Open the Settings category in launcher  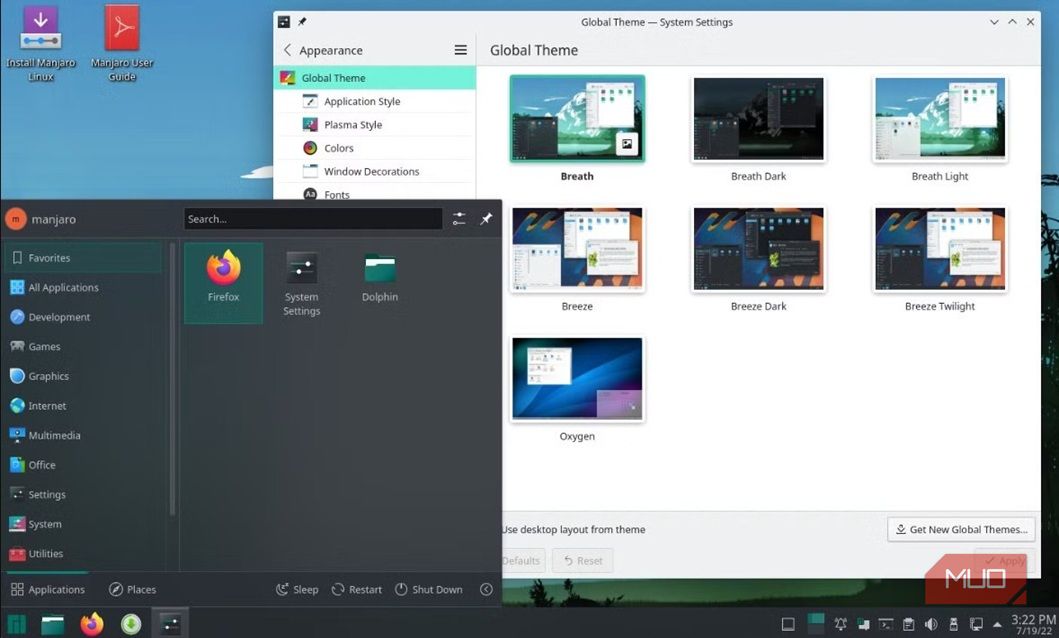tap(84, 494)
